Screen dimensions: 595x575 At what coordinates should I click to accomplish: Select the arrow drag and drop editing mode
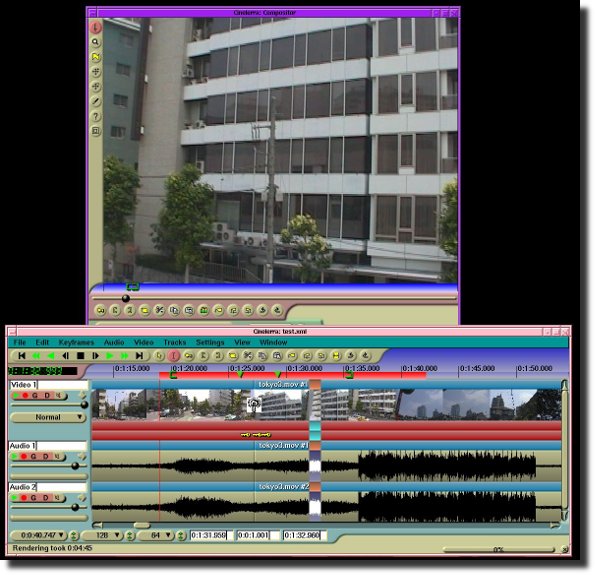coord(159,356)
